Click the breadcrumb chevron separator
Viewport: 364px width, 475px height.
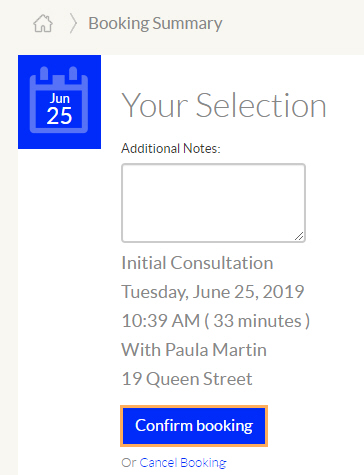pyautogui.click(x=73, y=24)
